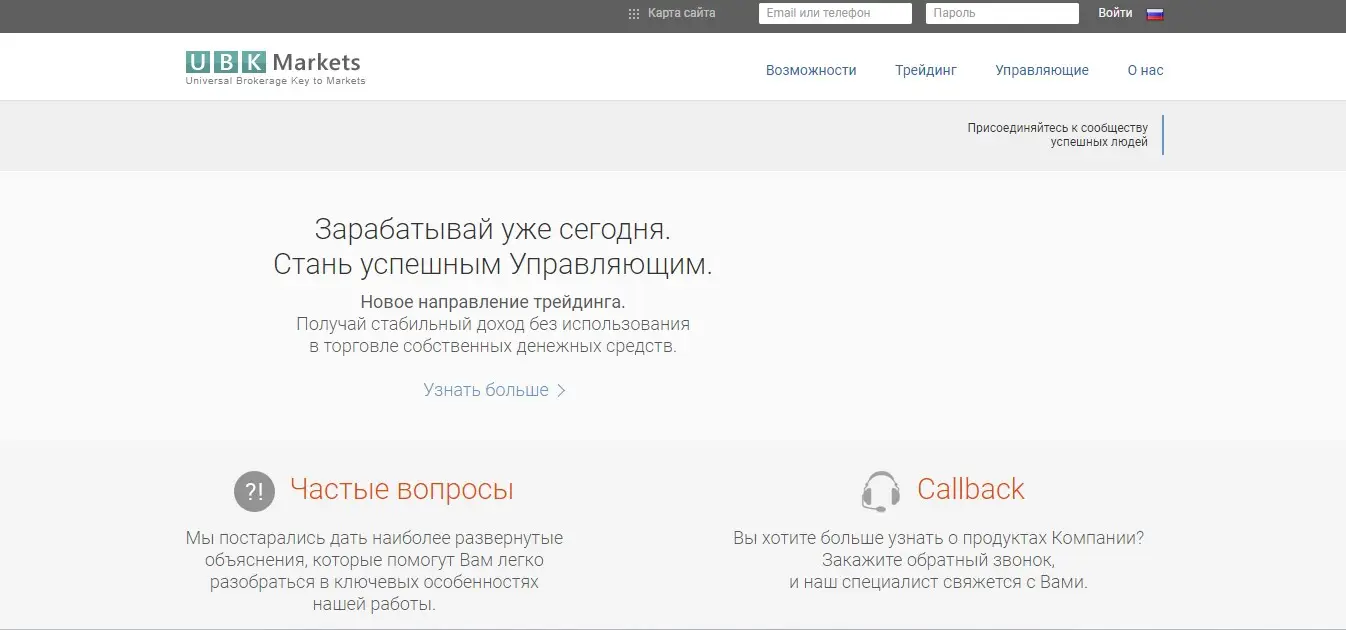Click the Узнать больше link
Screen dimensions: 1346x630
(x=486, y=390)
